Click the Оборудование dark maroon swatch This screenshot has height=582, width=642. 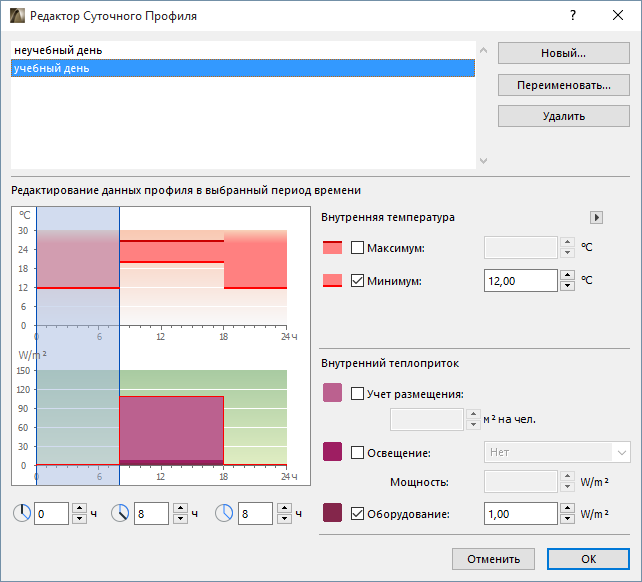332,513
